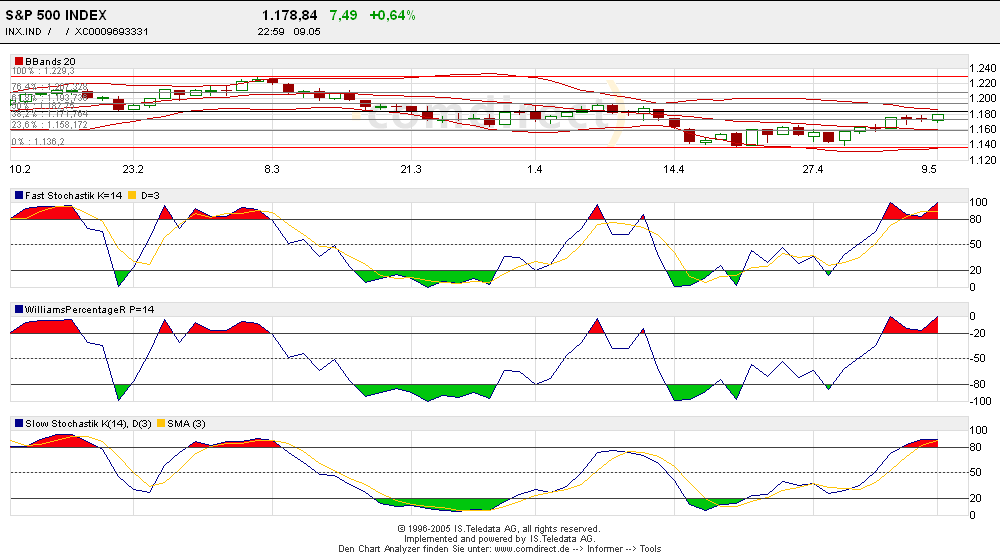Screen dimensions: 1000x554
Task: Click the blue Fast Stochastik legend square
Action: point(18,195)
